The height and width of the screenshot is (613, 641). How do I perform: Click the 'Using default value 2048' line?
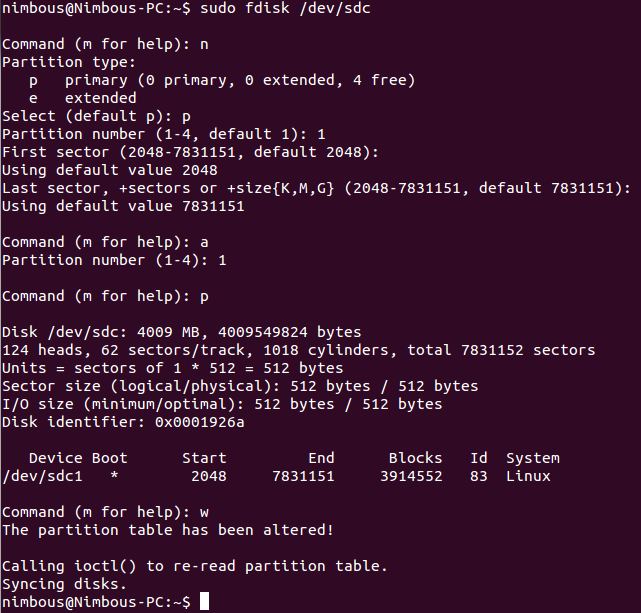110,170
